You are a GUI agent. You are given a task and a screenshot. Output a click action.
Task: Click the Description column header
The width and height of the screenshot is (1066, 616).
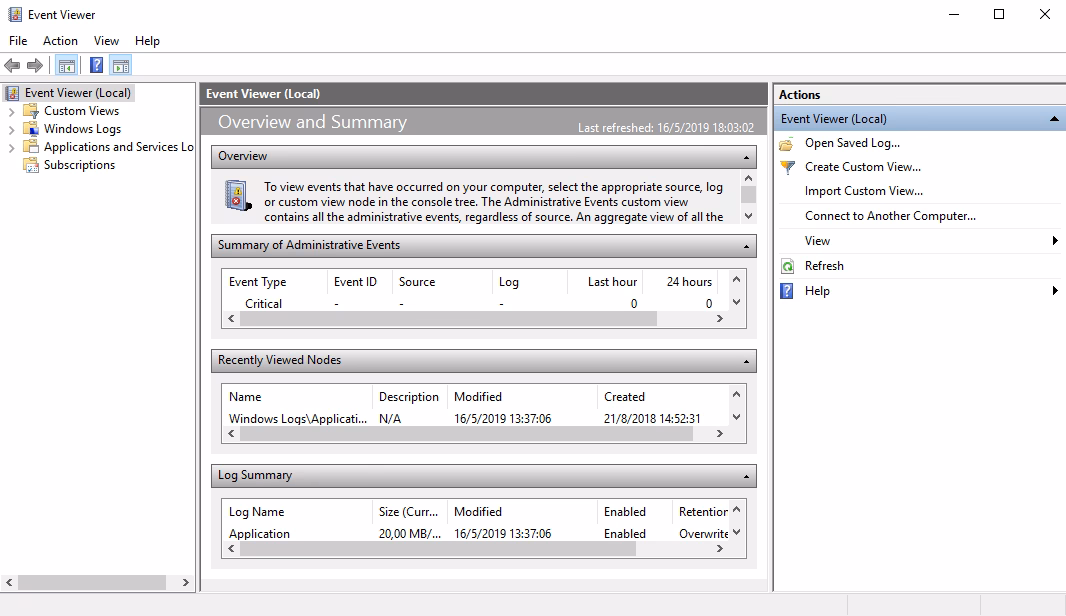409,397
